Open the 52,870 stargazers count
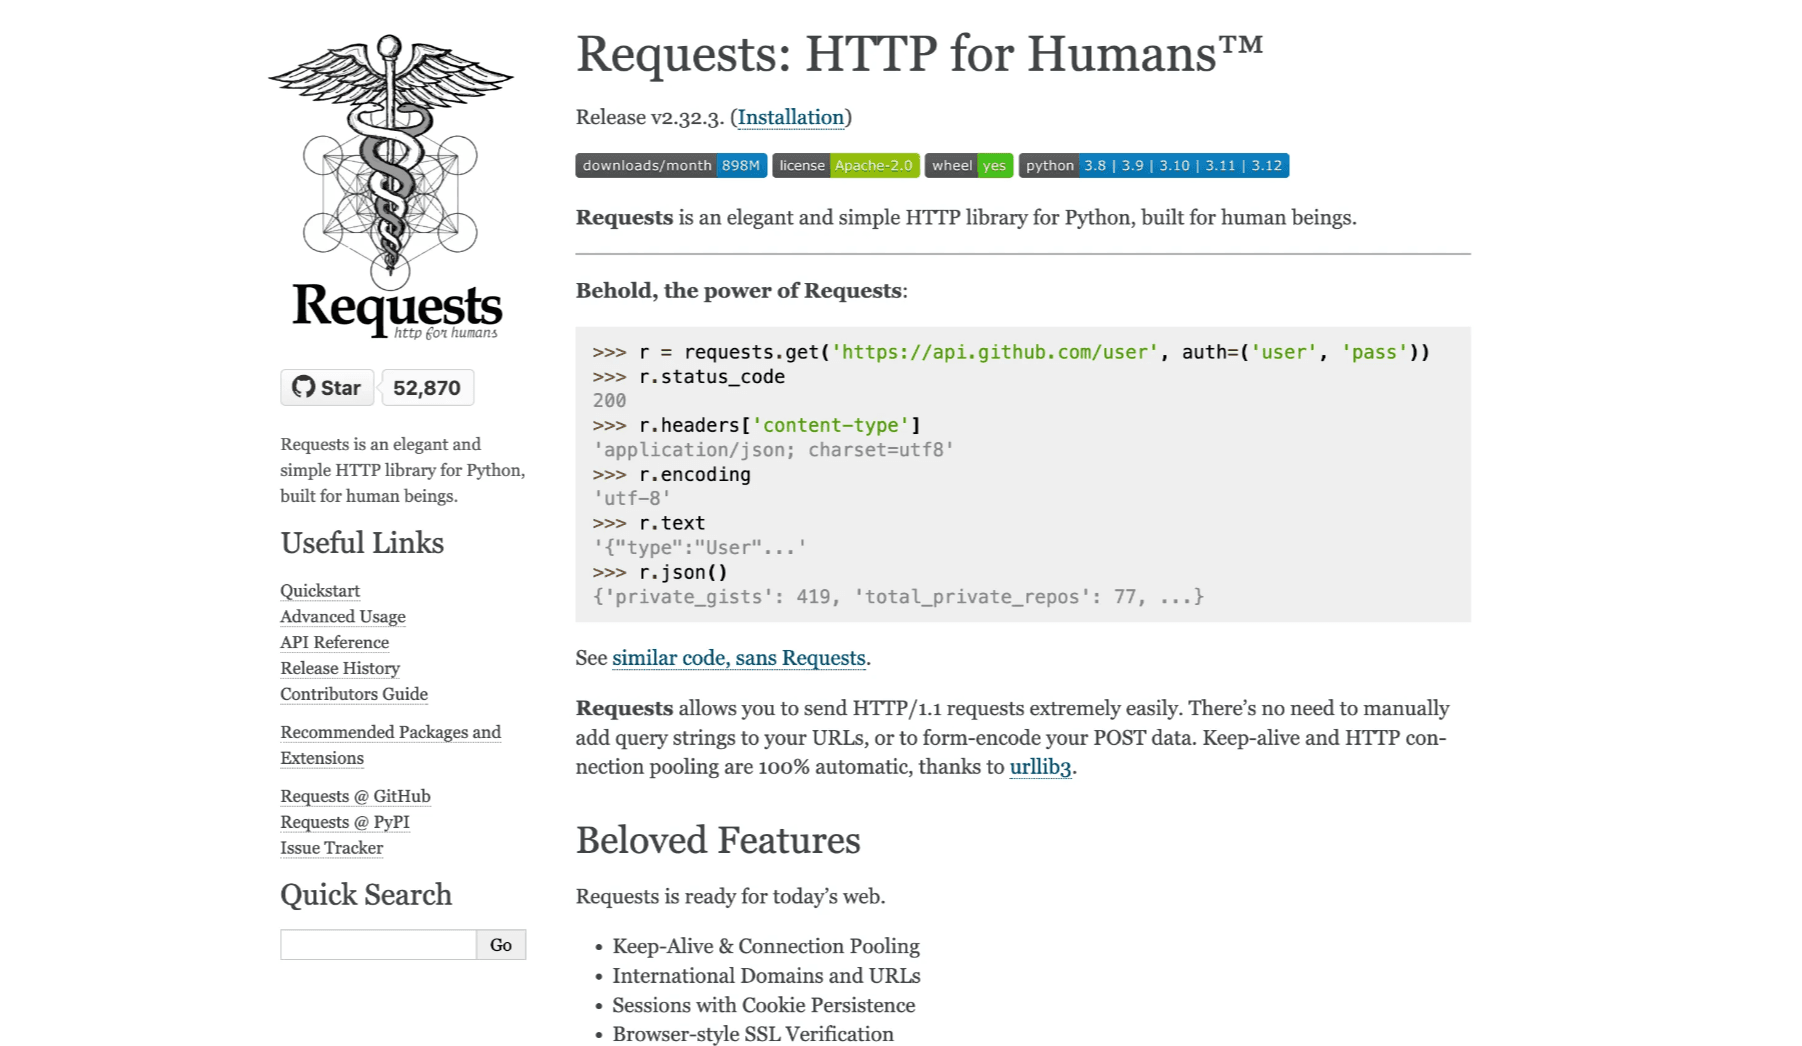 [x=427, y=388]
